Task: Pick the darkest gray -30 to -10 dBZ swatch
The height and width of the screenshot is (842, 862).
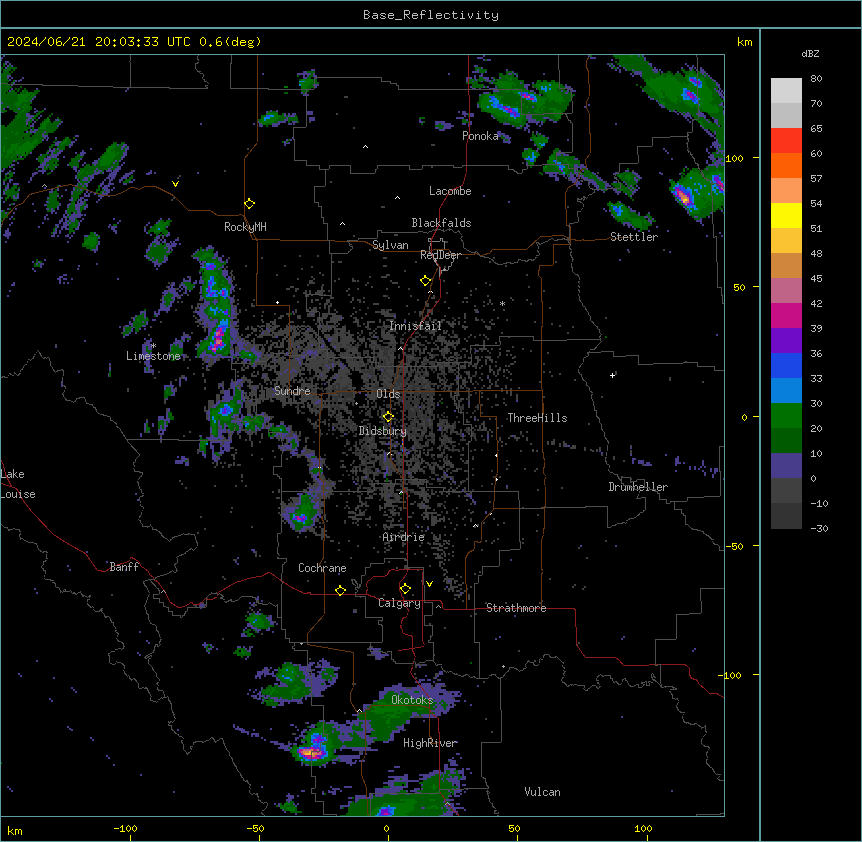Action: click(x=786, y=516)
